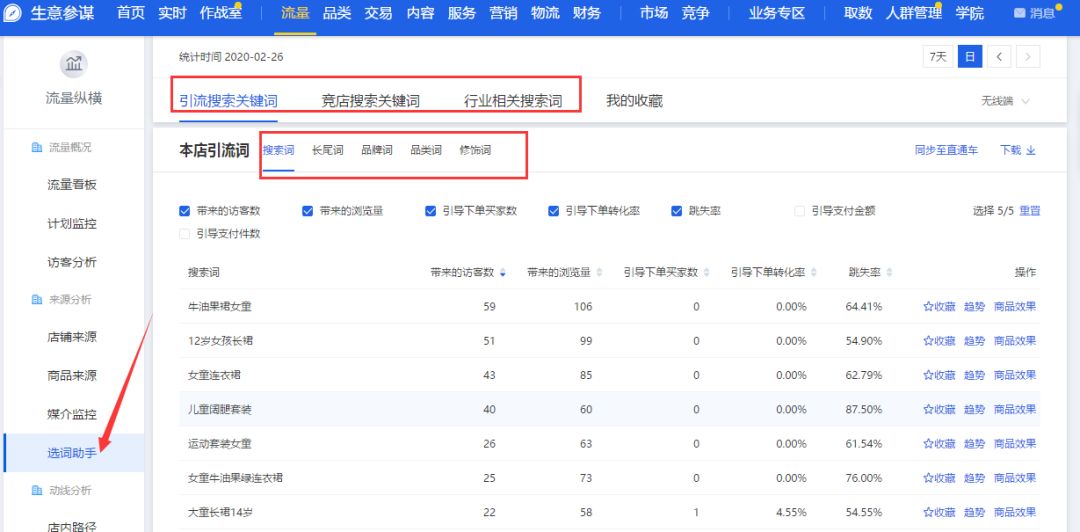Uncheck 引导下单买家数 checkbox
Screen dimensions: 1080x532
[430, 211]
